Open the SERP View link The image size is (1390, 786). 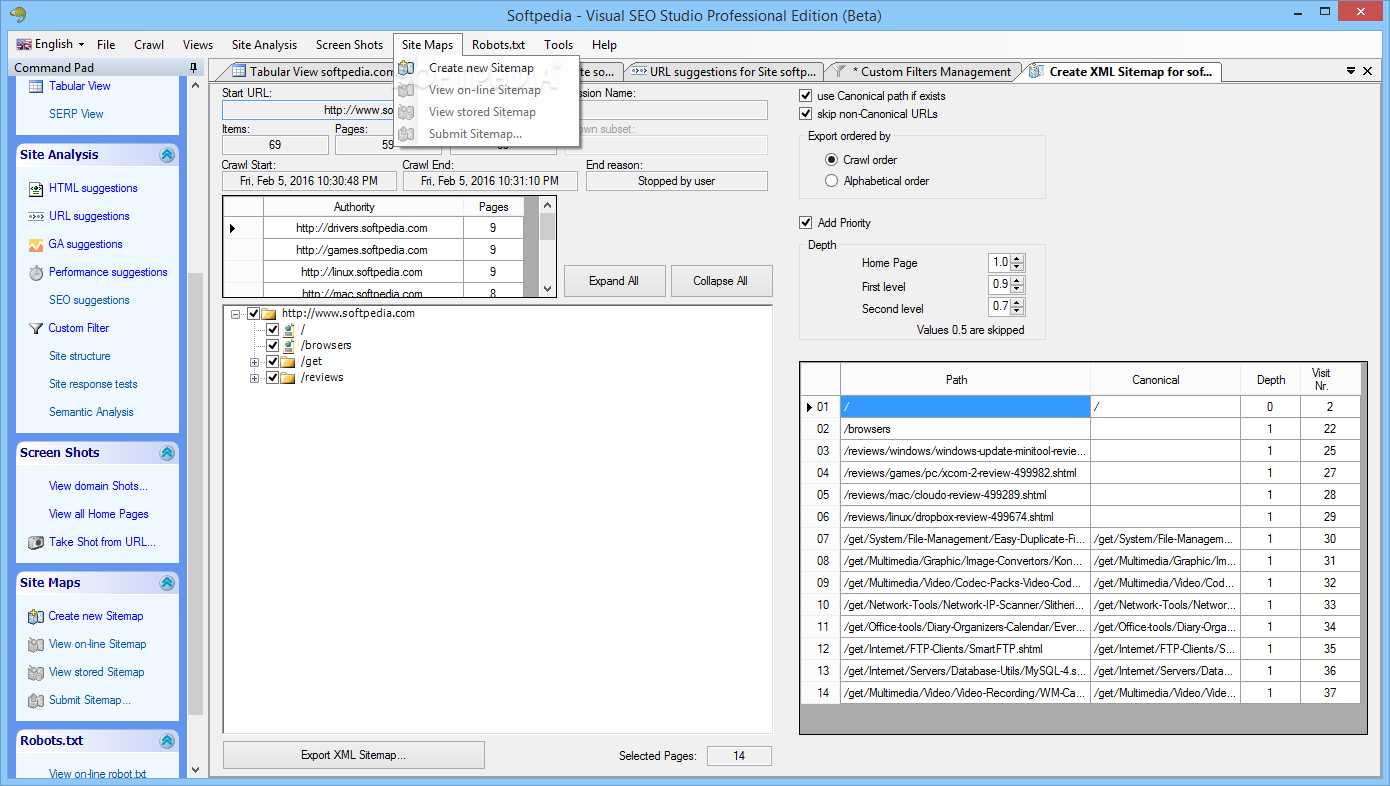tap(76, 114)
